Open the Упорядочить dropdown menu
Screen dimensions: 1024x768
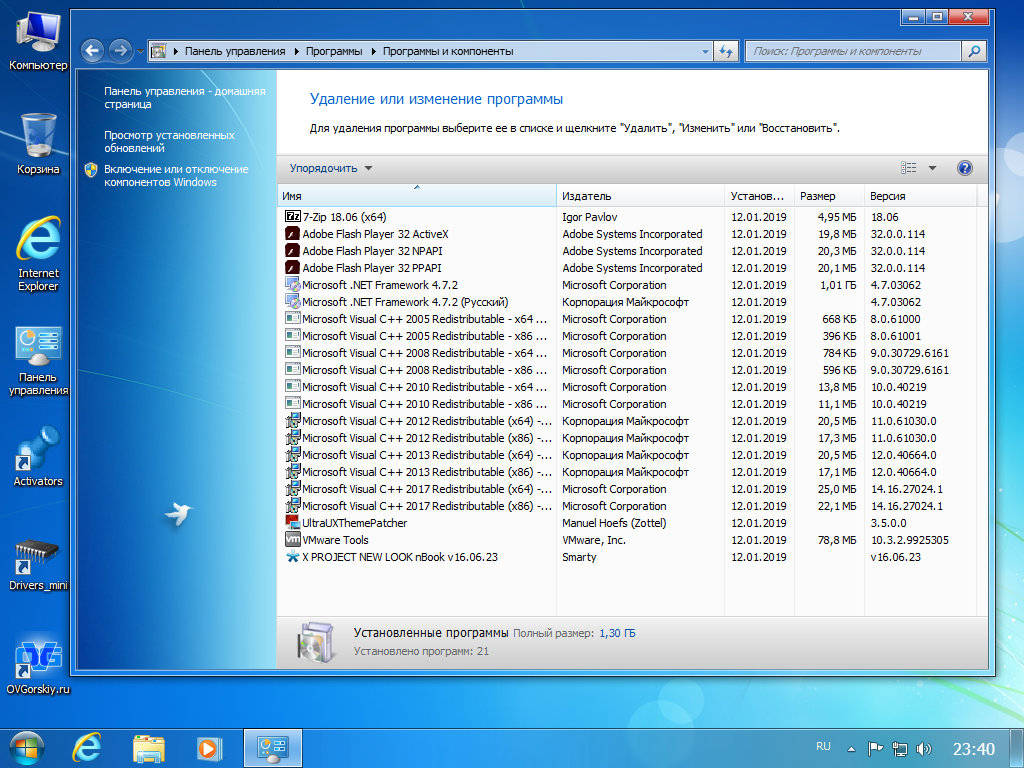330,168
